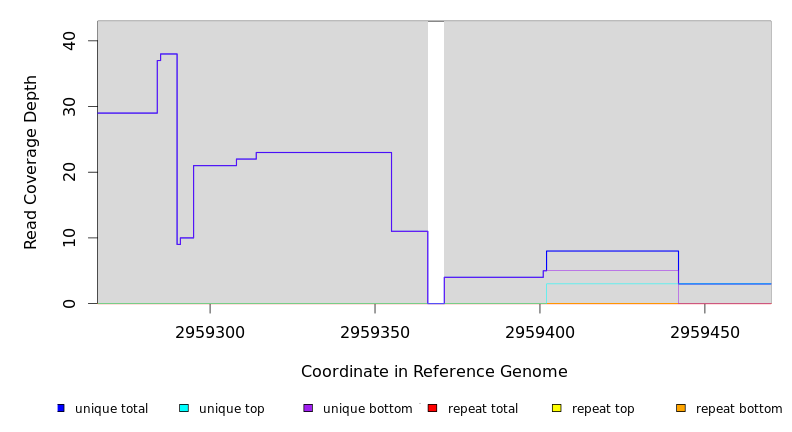Click the "repeat bottom" legend label
This screenshot has width=792, height=432.
click(x=739, y=409)
